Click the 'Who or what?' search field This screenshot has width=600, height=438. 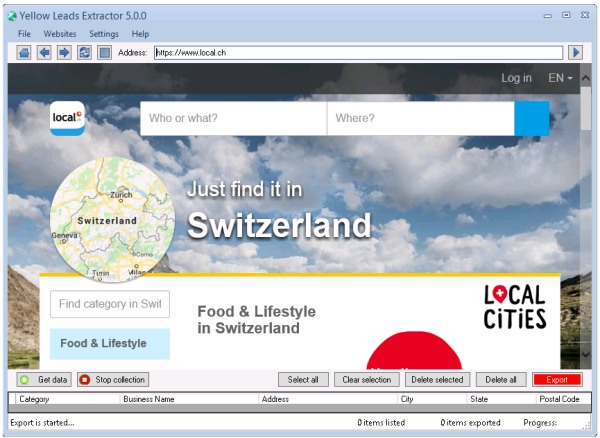[233, 118]
